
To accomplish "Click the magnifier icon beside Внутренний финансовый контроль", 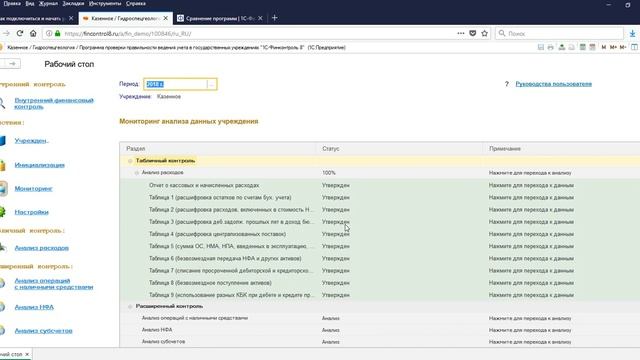I will 2,103.
